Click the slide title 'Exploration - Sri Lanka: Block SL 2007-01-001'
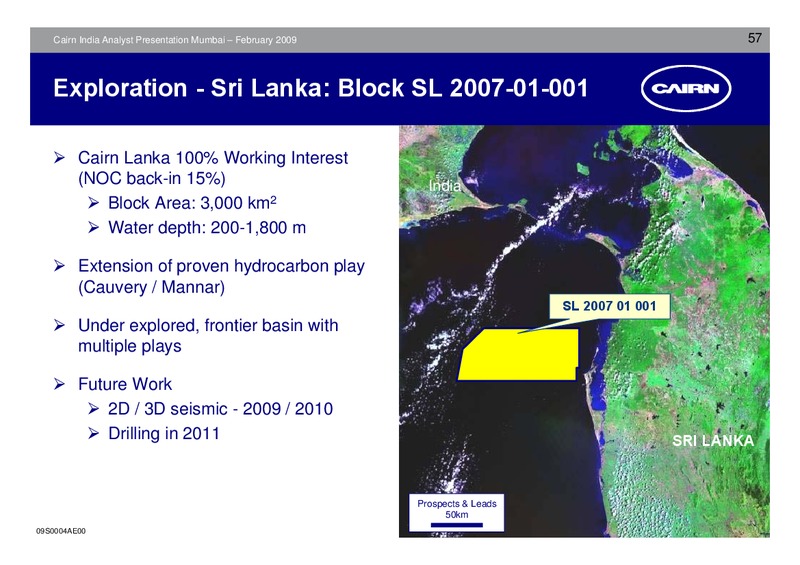Screen dimensions: 800x565 pos(321,88)
